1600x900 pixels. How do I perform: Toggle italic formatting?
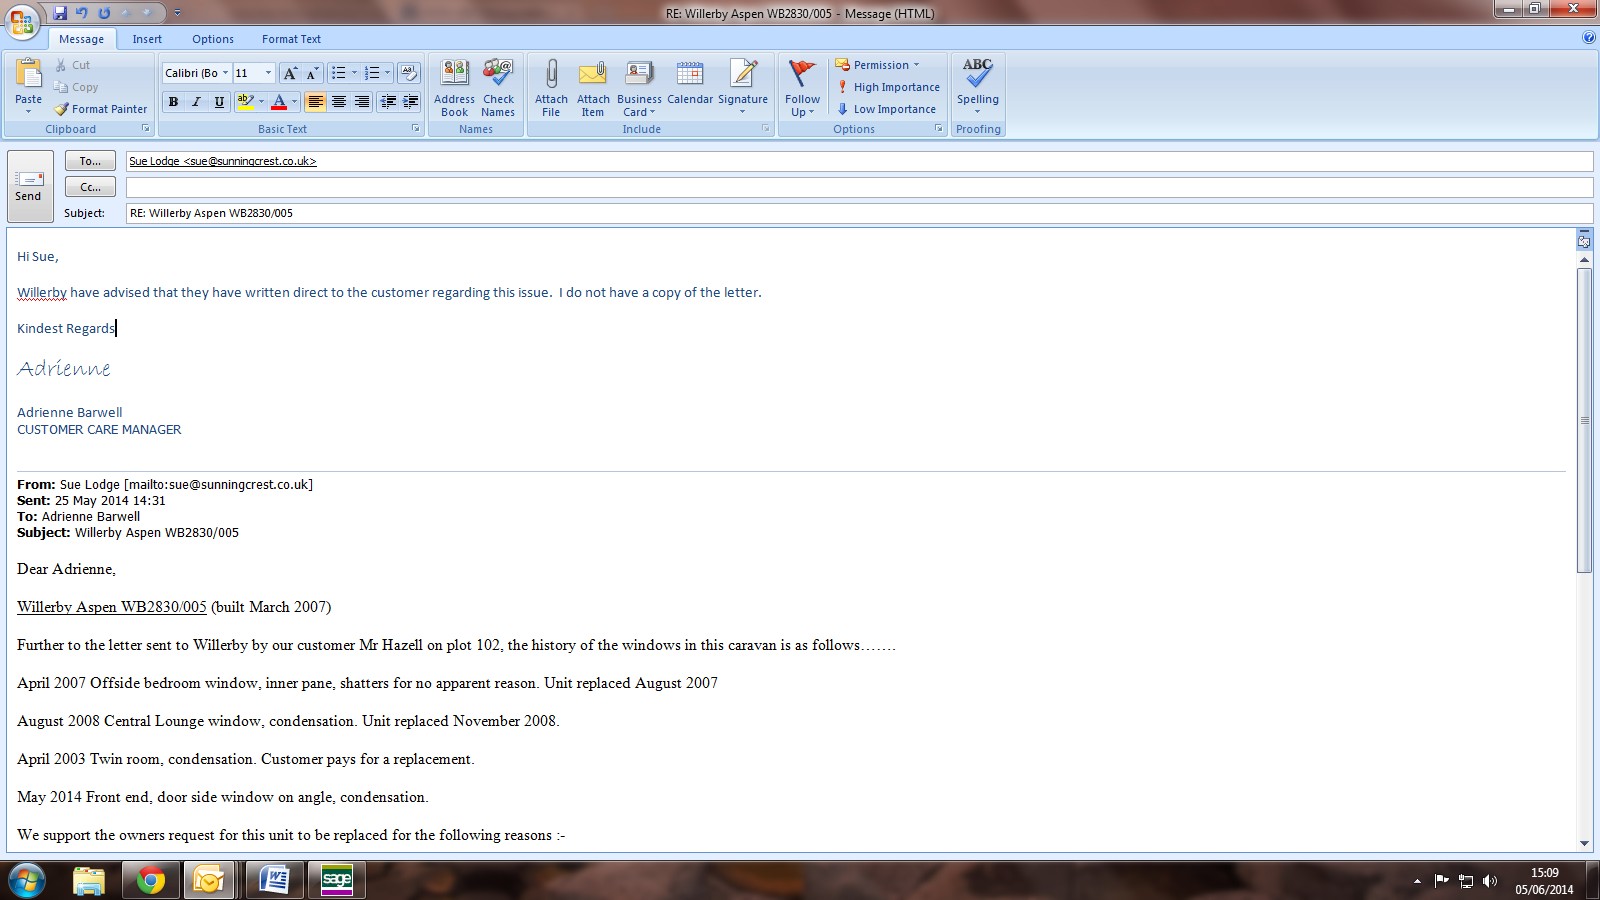(x=197, y=102)
